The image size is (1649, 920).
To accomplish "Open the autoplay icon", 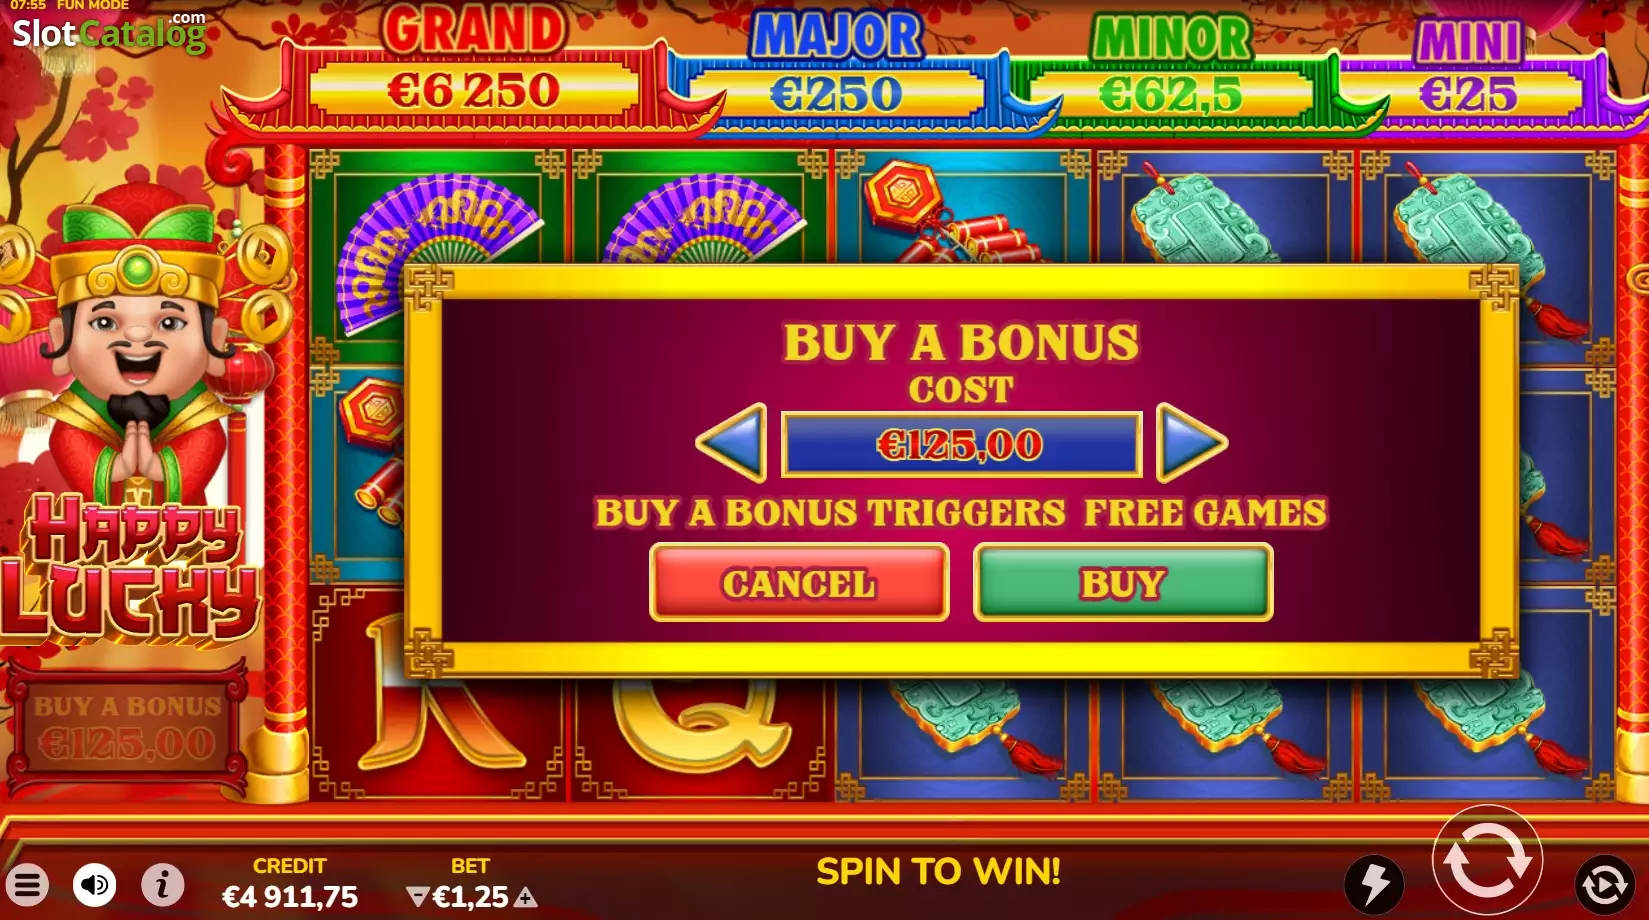I will tap(1604, 884).
